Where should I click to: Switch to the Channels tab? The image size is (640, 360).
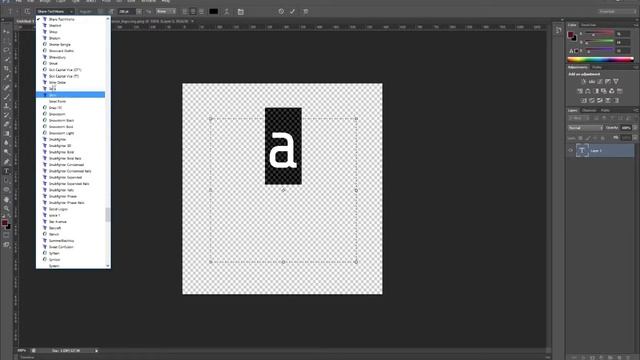click(x=589, y=111)
